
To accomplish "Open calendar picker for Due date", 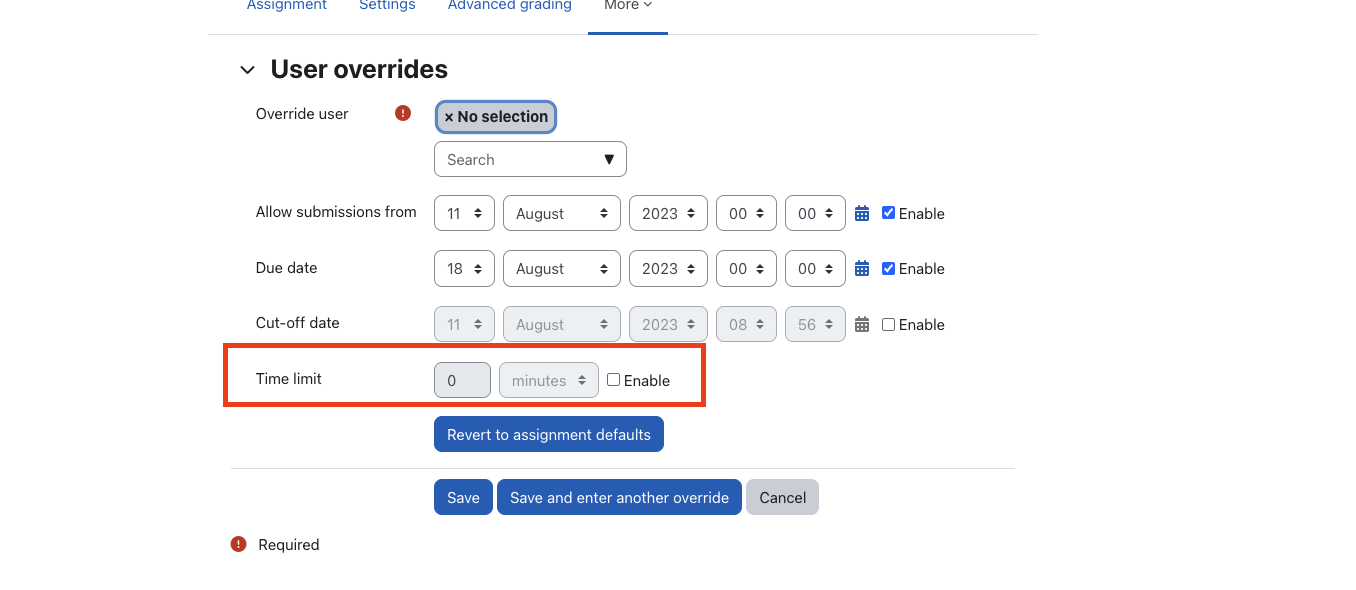I will (862, 268).
